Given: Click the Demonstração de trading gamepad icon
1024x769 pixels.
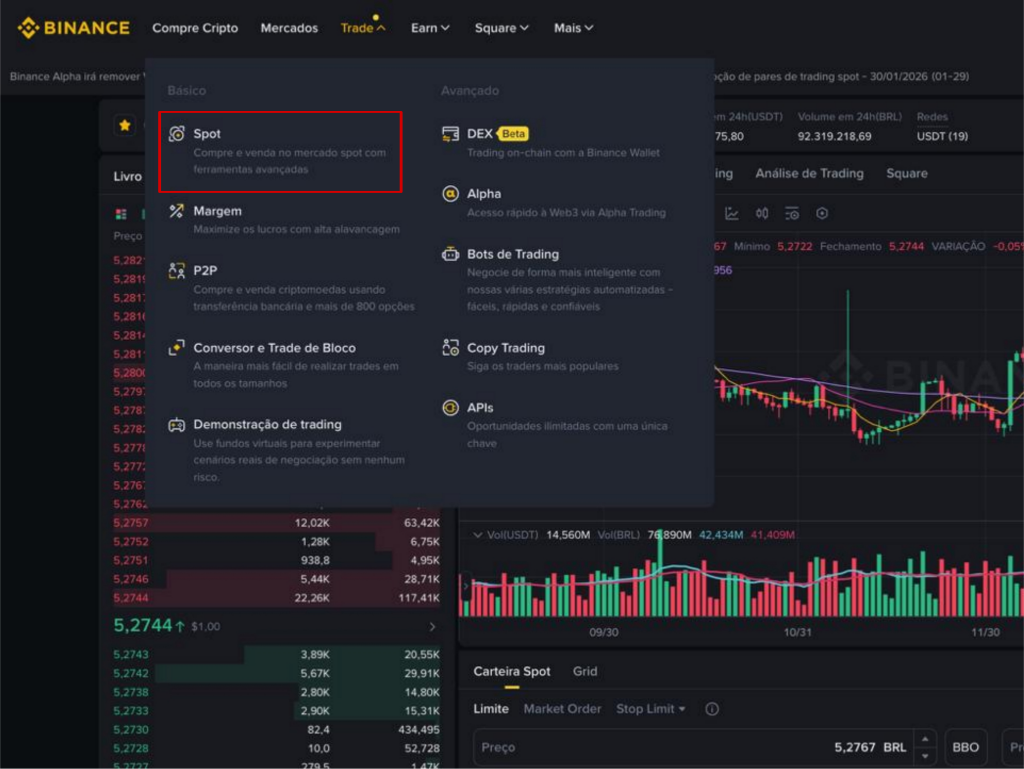Looking at the screenshot, I should (x=176, y=425).
